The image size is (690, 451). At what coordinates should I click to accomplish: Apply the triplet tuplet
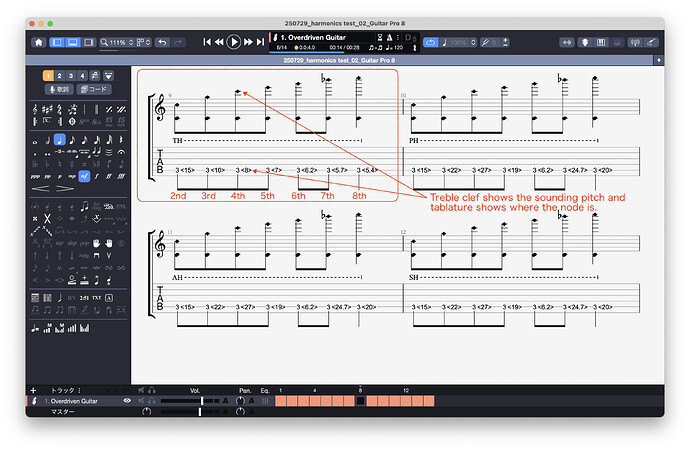[x=59, y=152]
